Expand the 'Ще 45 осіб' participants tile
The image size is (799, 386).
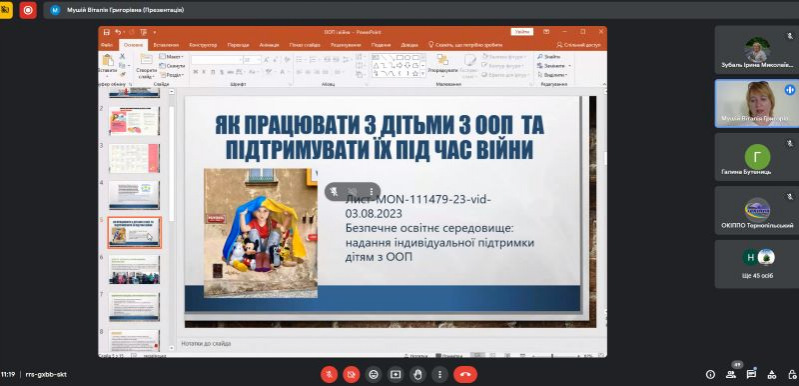tap(757, 264)
